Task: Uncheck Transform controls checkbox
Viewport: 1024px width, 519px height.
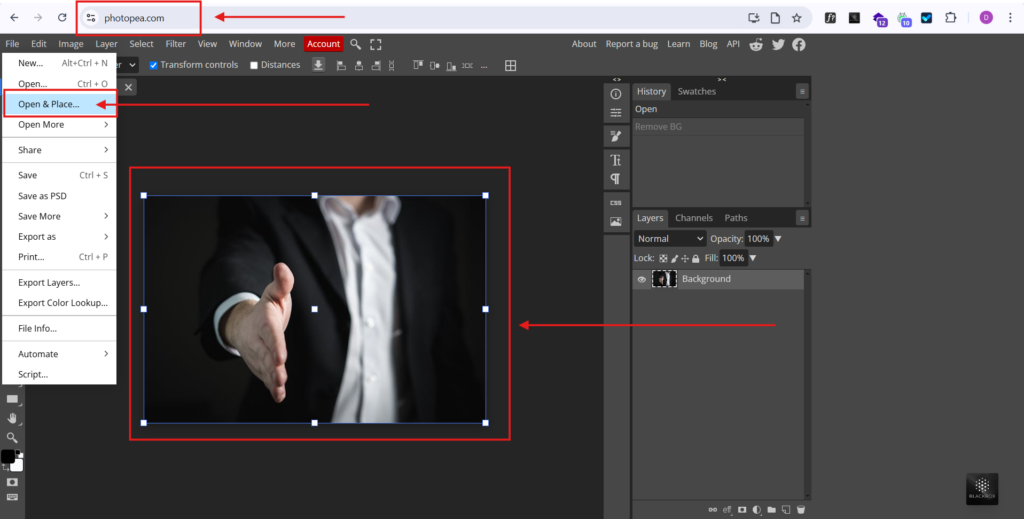Action: [x=153, y=65]
